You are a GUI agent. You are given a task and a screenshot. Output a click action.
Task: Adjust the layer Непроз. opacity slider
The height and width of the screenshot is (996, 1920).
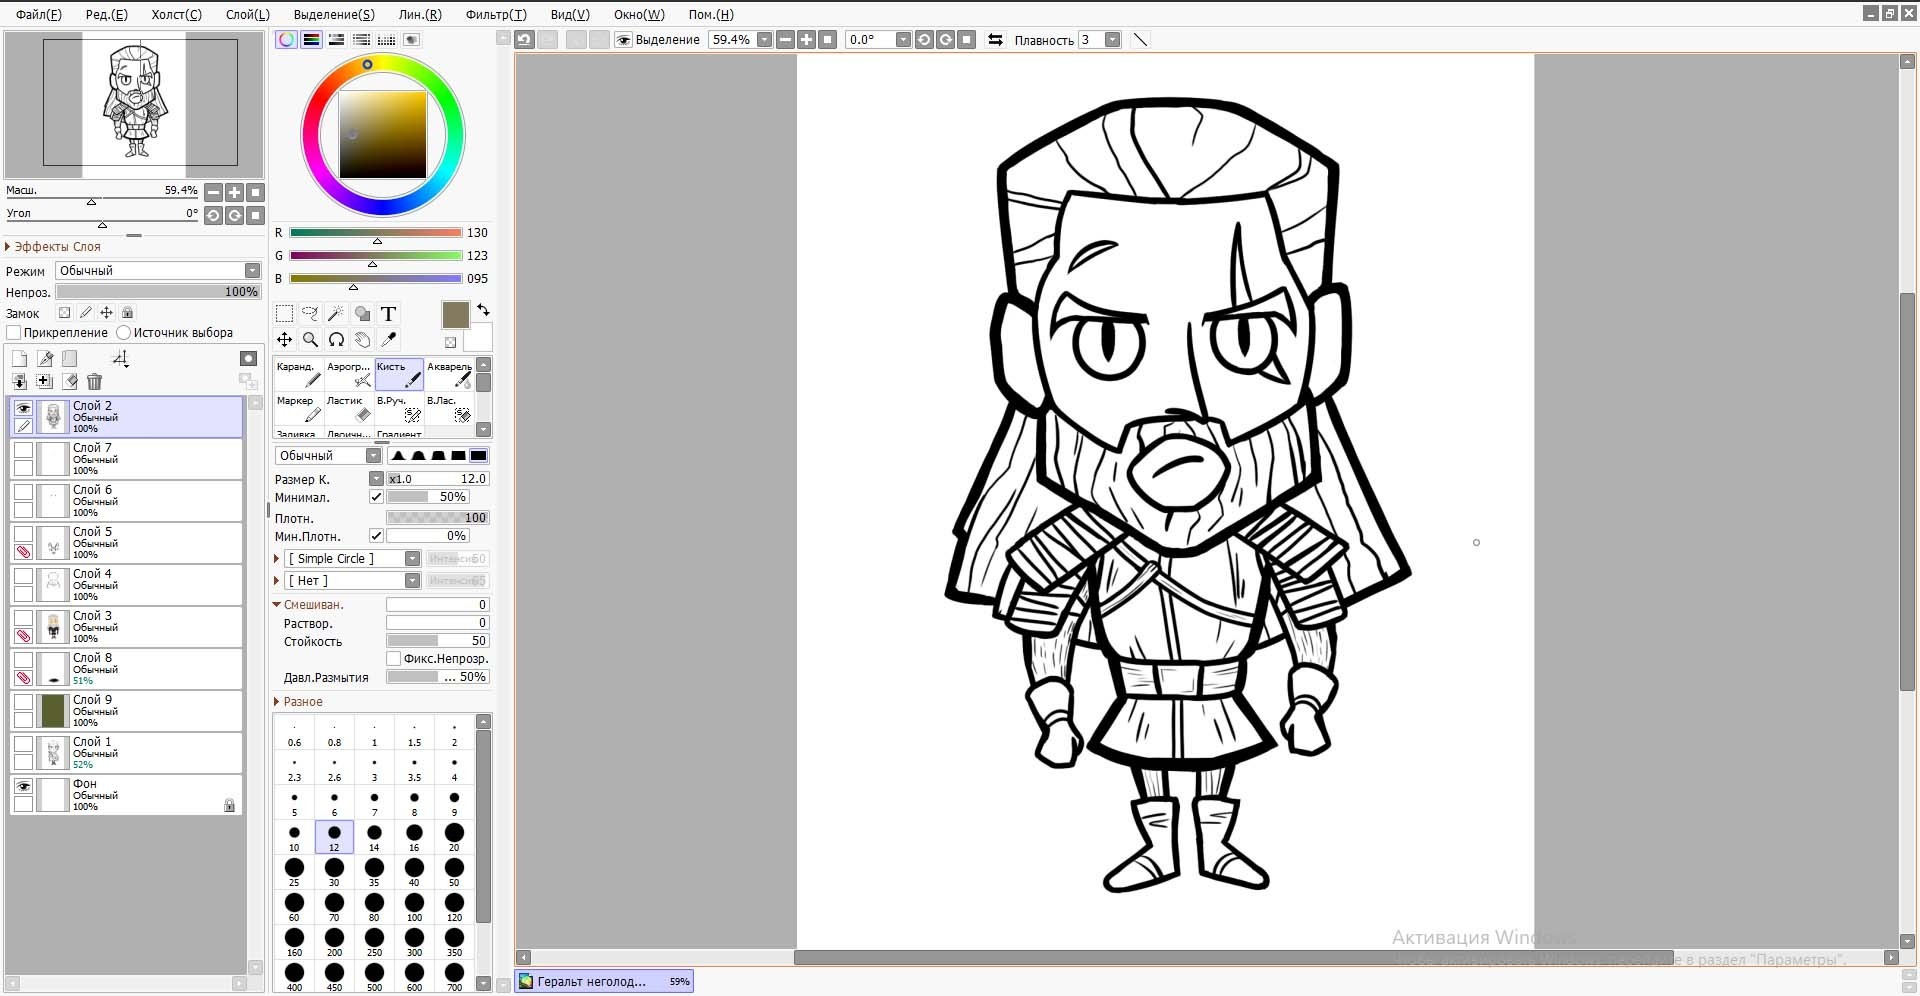[158, 292]
